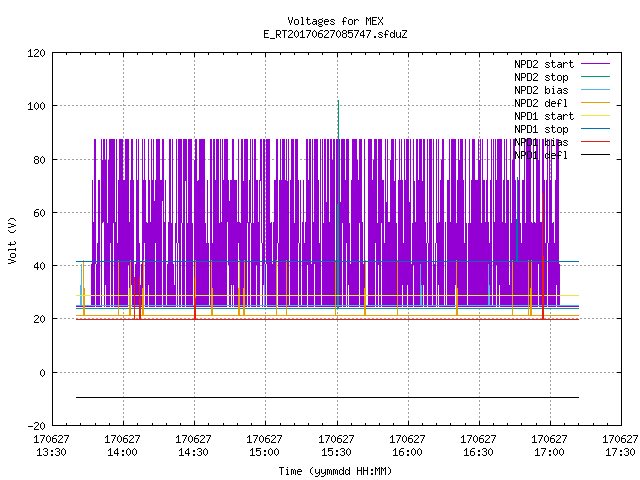Click the x-axis tick label 13:30
This screenshot has height=480, width=640.
[x=51, y=452]
